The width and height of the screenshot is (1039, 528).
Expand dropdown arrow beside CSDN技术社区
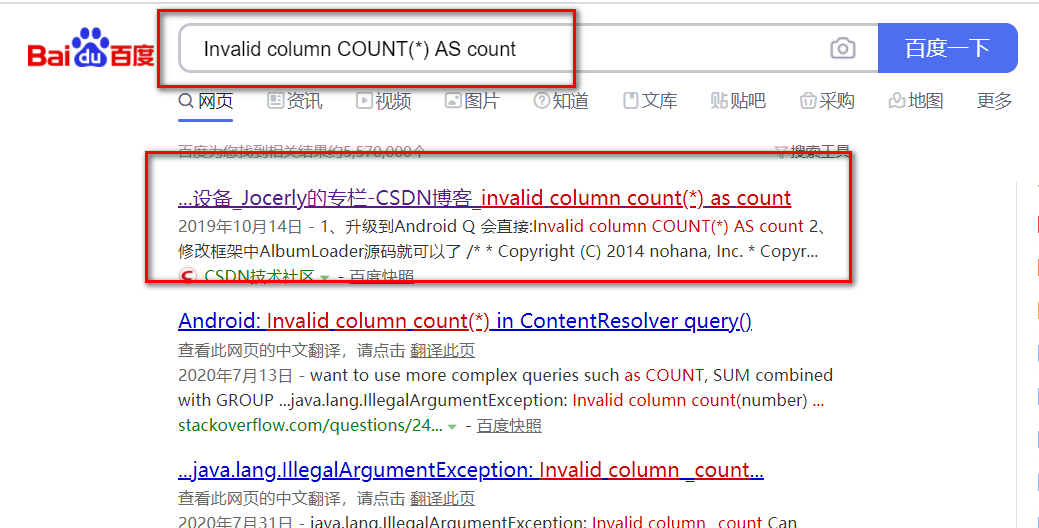click(x=325, y=278)
